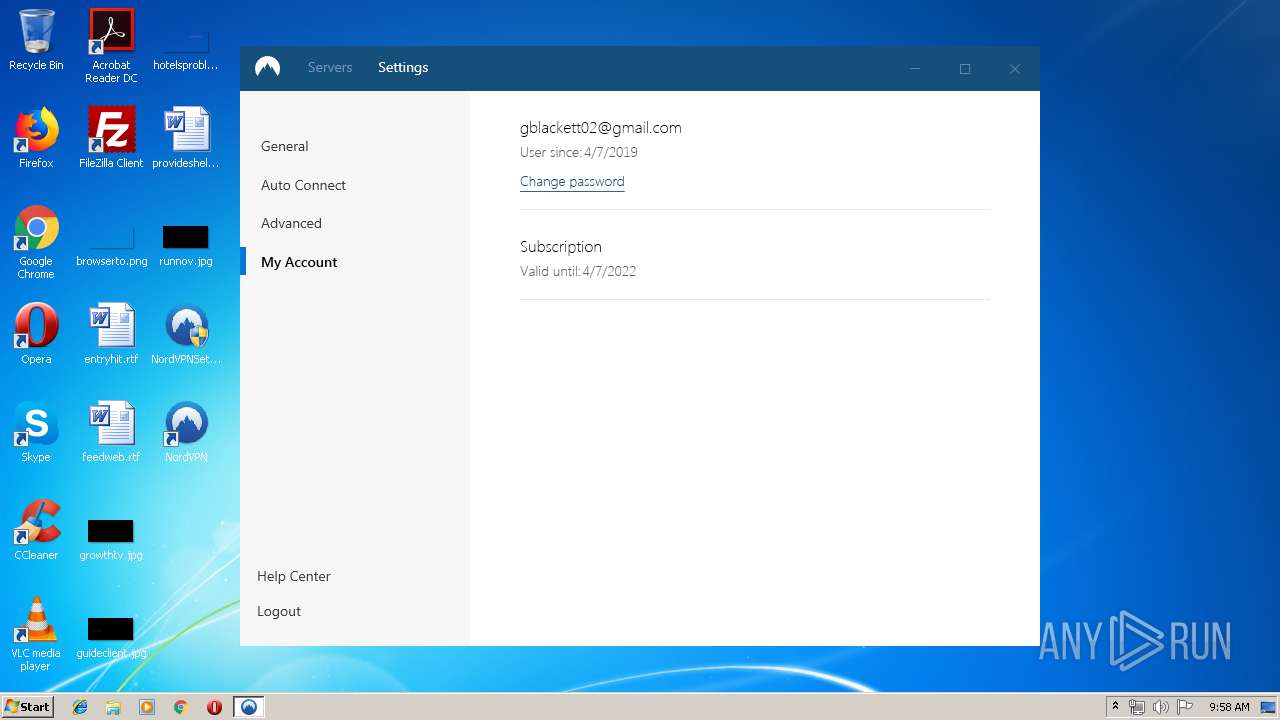Open Recycle Bin on desktop
The image size is (1280, 720).
pyautogui.click(x=36, y=41)
